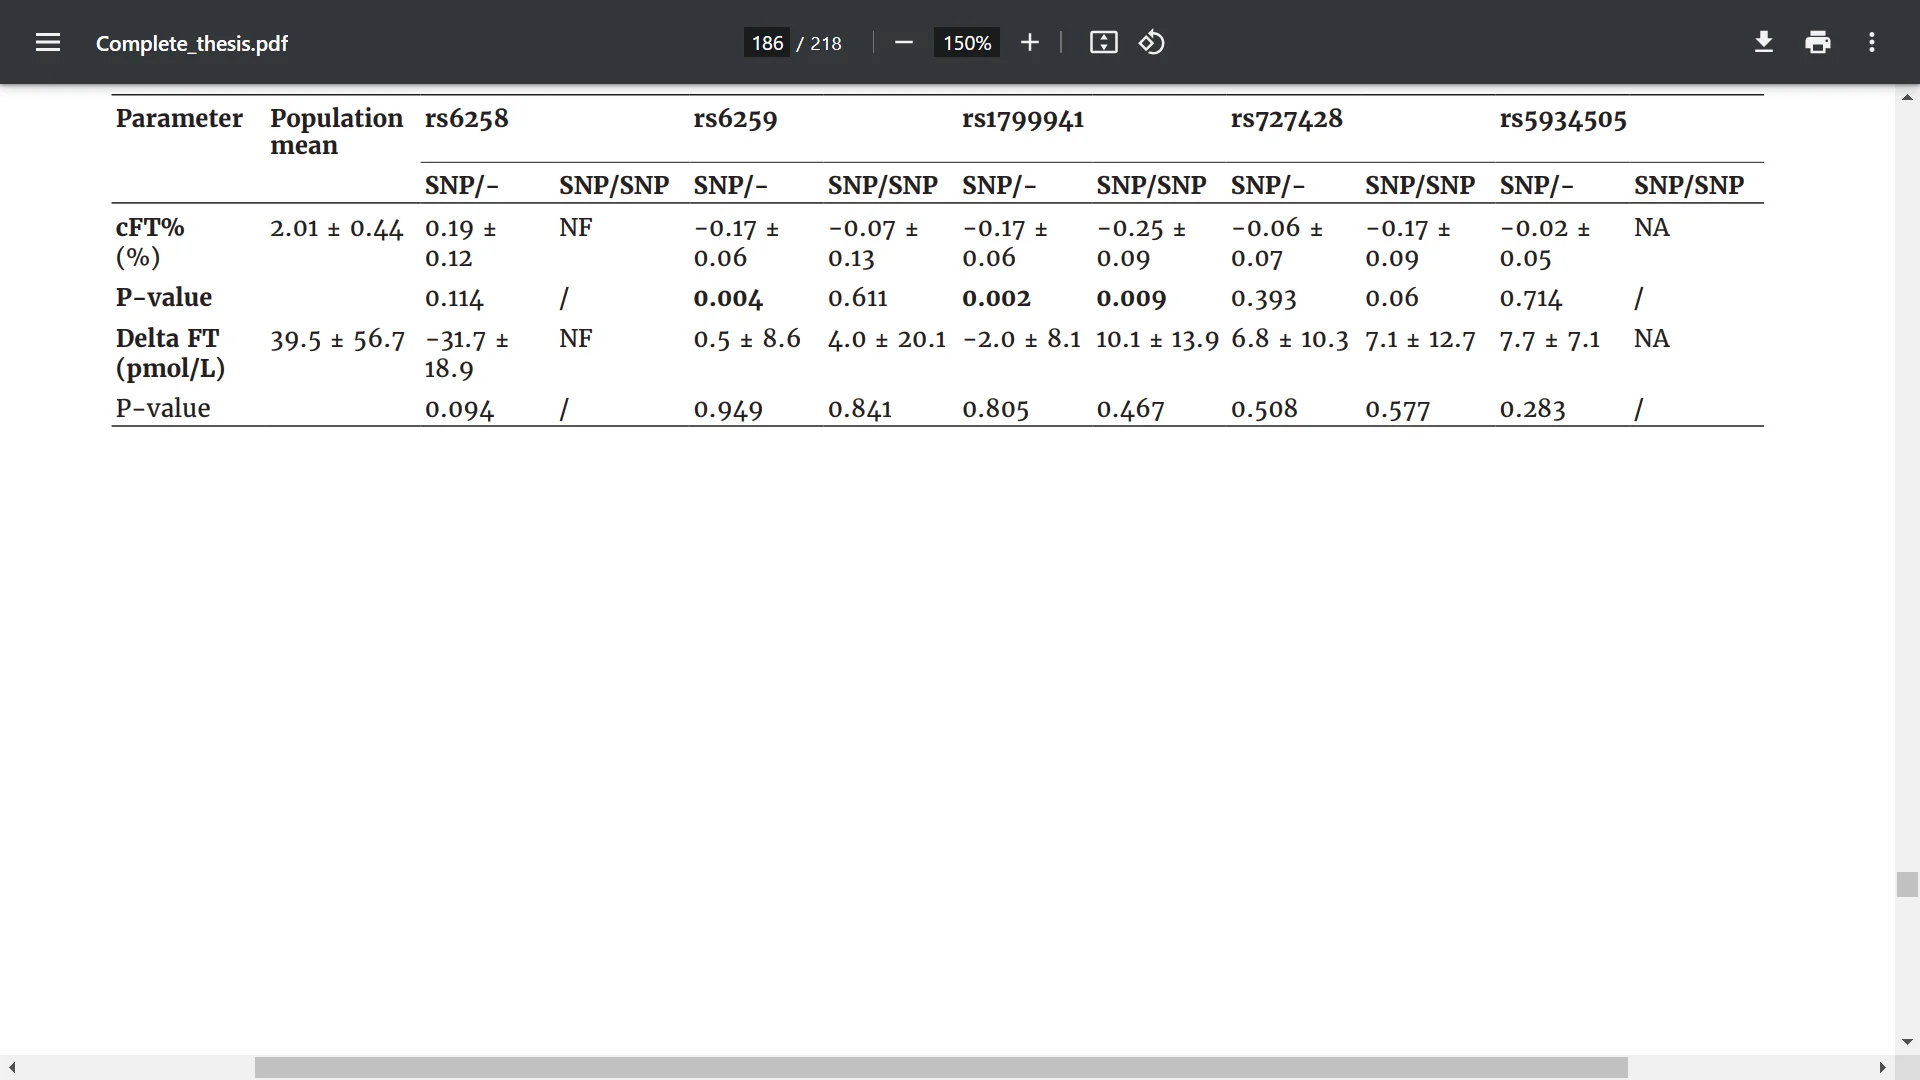Click the value -0.02 ± 0.05
Viewport: 1920px width, 1080px height.
pos(1544,243)
